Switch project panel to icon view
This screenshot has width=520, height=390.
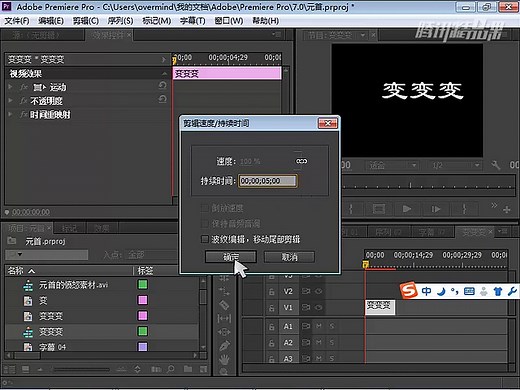click(25, 369)
